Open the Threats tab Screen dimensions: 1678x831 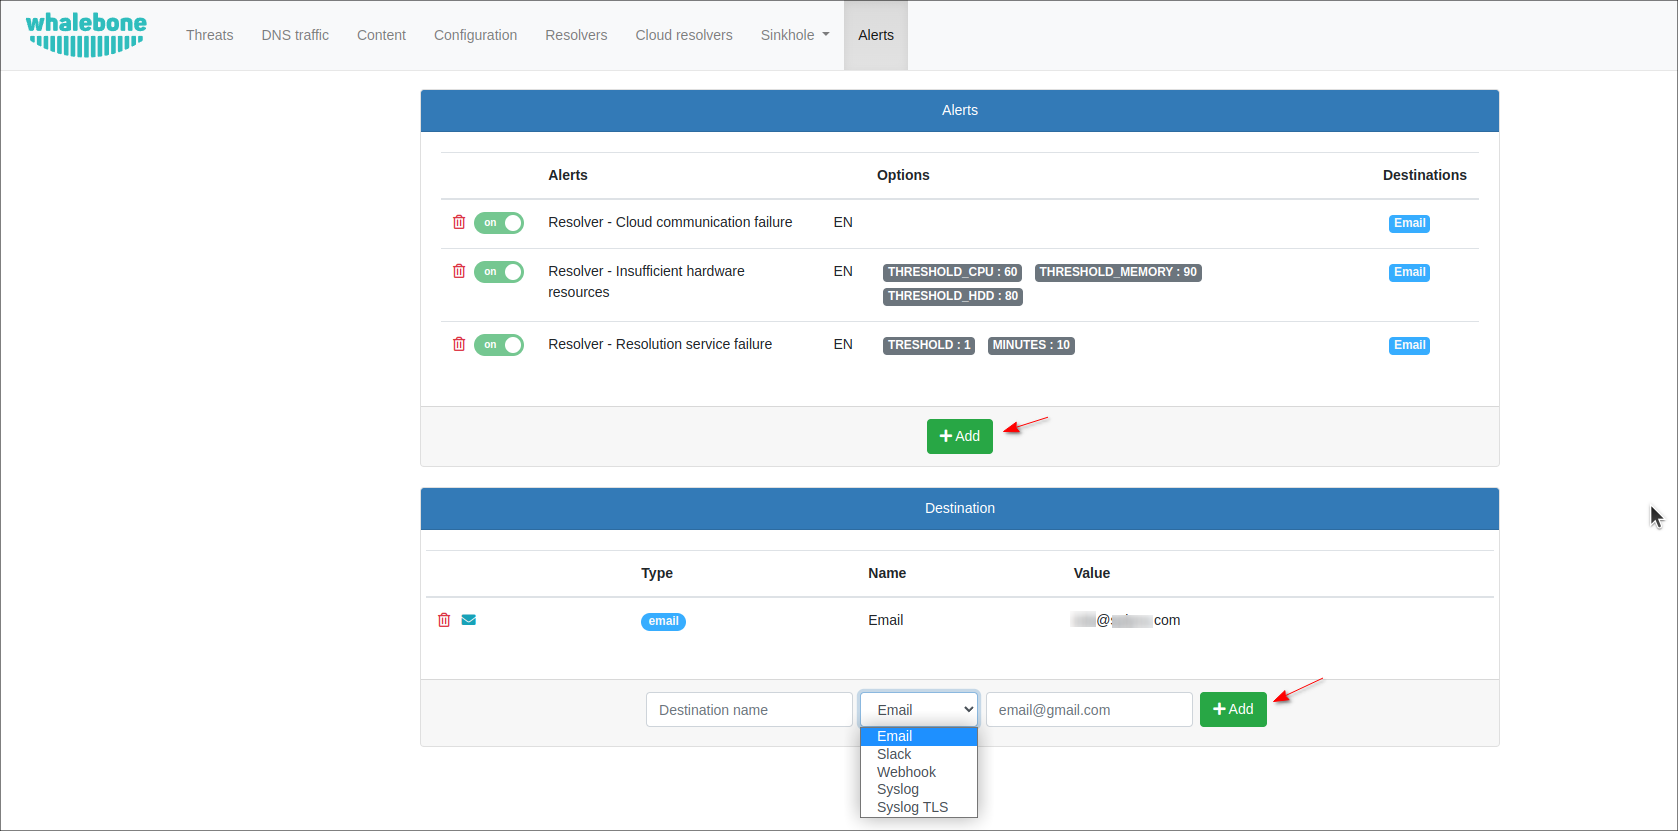coord(209,35)
